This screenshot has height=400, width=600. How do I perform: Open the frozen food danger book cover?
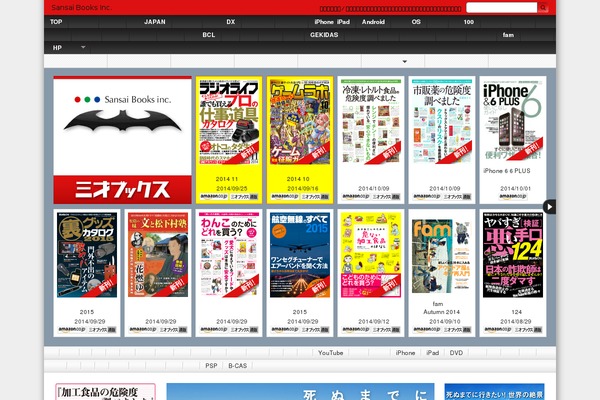point(371,122)
